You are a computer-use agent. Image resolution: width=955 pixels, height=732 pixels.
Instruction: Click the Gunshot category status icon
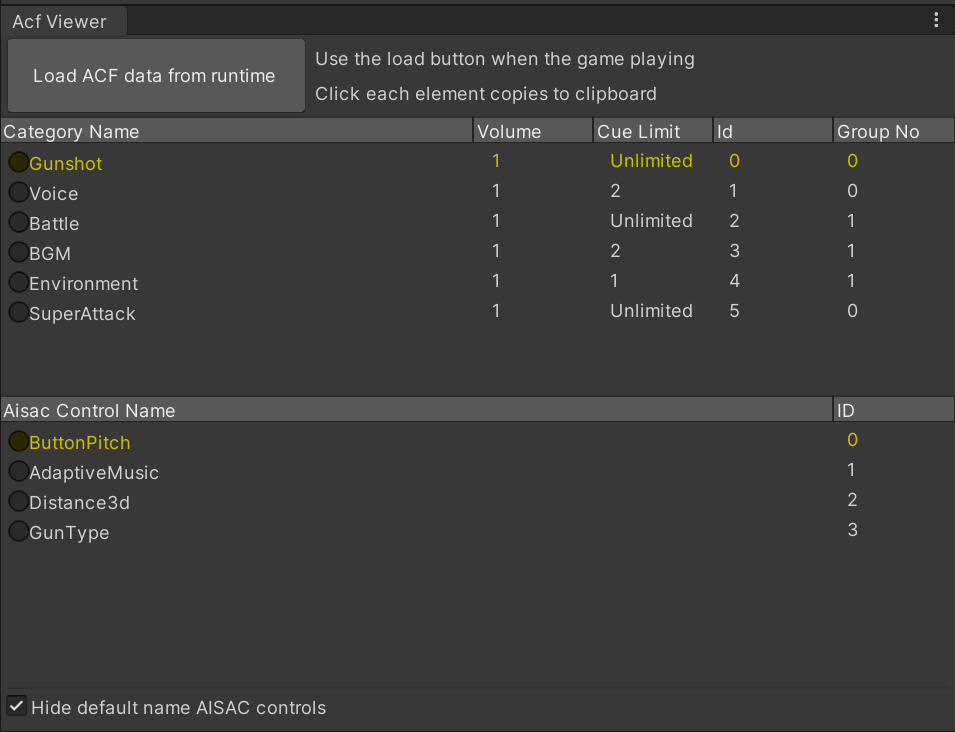(x=18, y=161)
